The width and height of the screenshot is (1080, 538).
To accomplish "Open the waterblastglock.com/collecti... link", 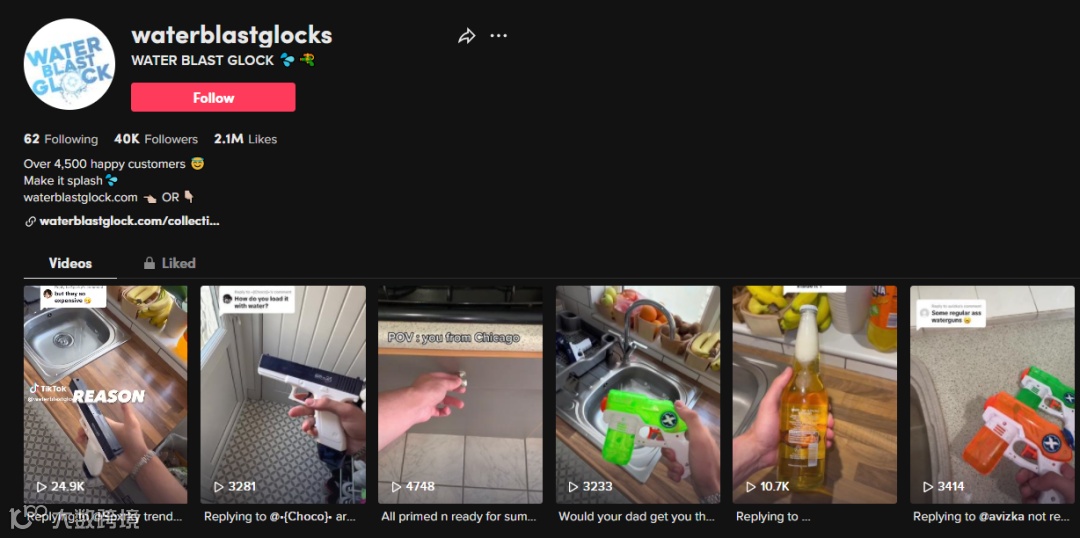I will [129, 222].
